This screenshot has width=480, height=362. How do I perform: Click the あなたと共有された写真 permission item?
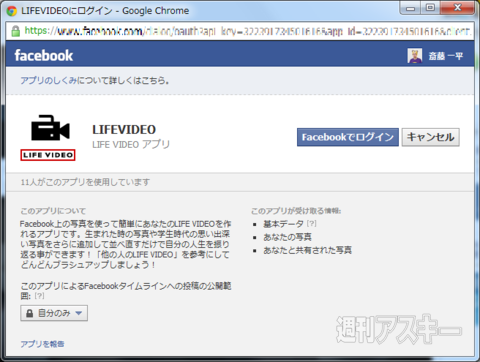pos(307,250)
